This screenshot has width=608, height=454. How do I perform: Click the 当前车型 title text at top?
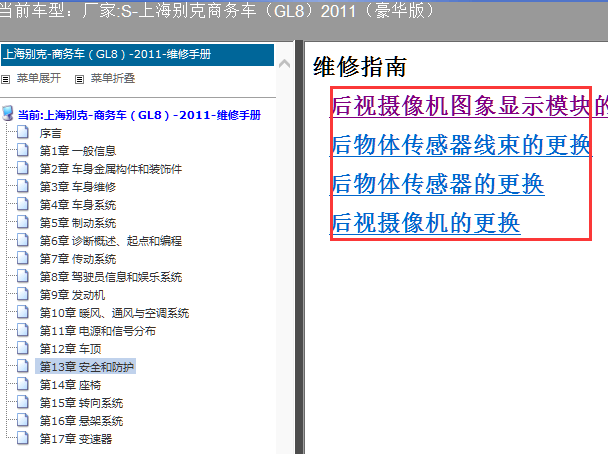click(217, 10)
